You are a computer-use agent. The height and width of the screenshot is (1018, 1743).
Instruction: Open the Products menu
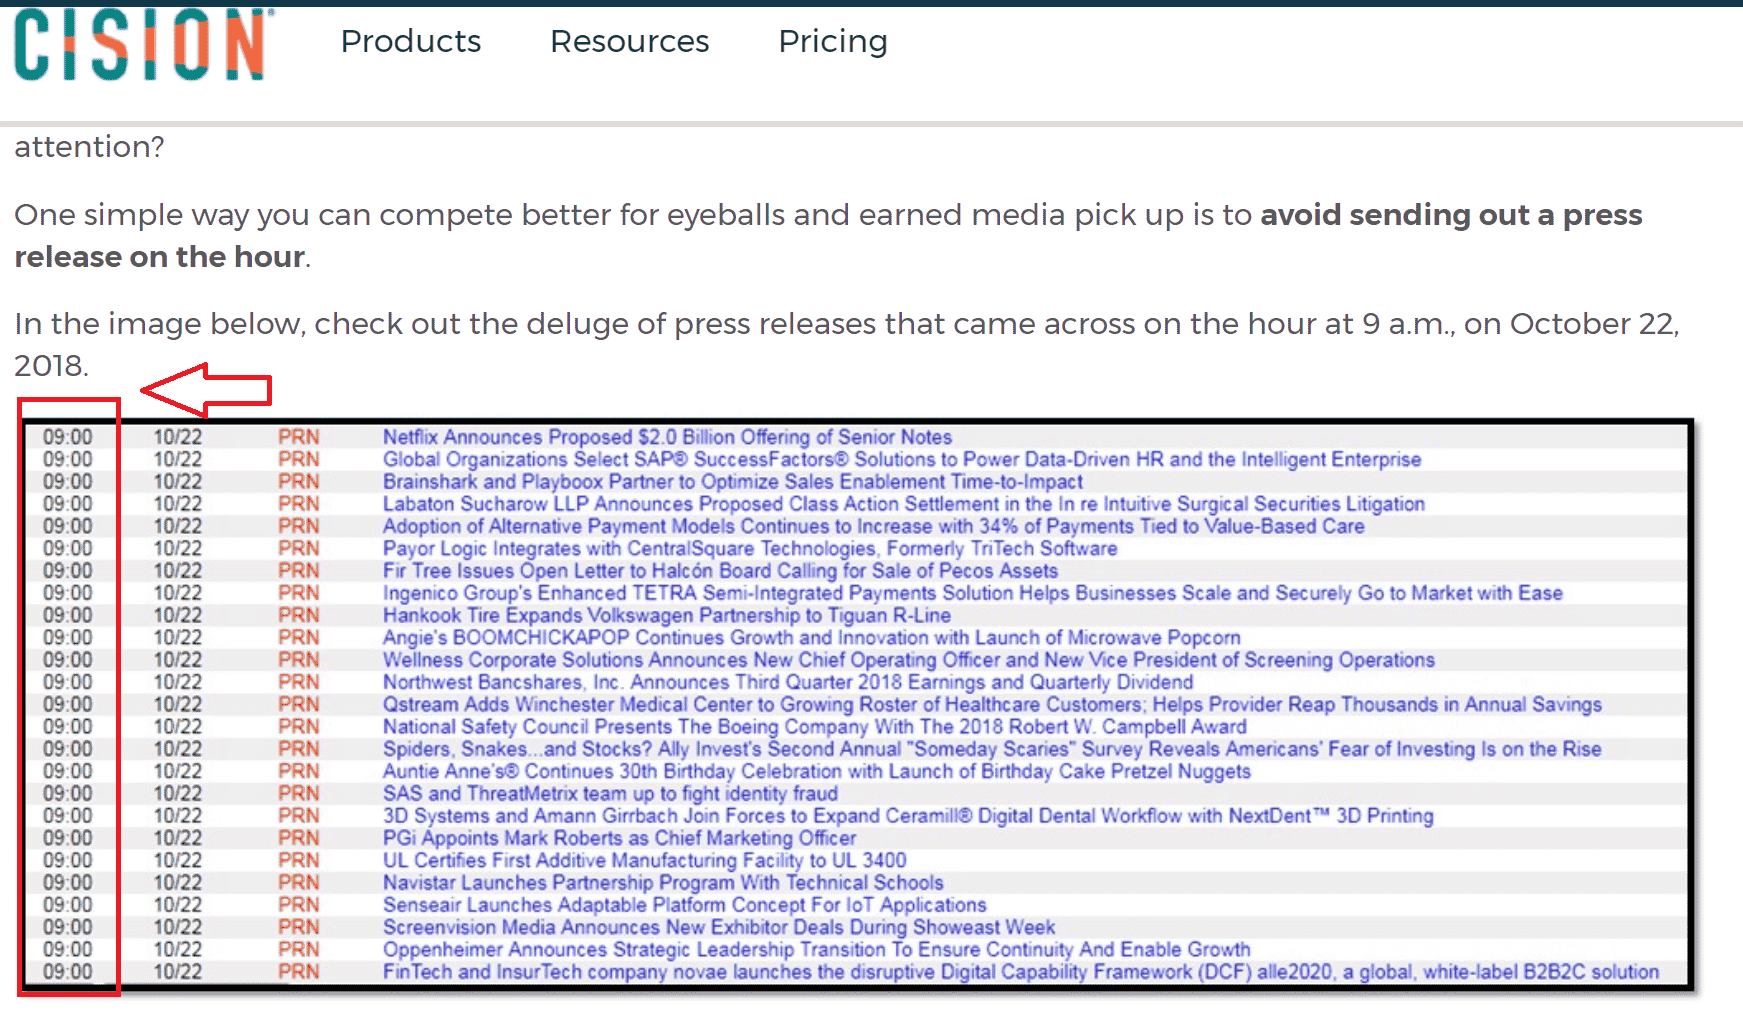(411, 41)
